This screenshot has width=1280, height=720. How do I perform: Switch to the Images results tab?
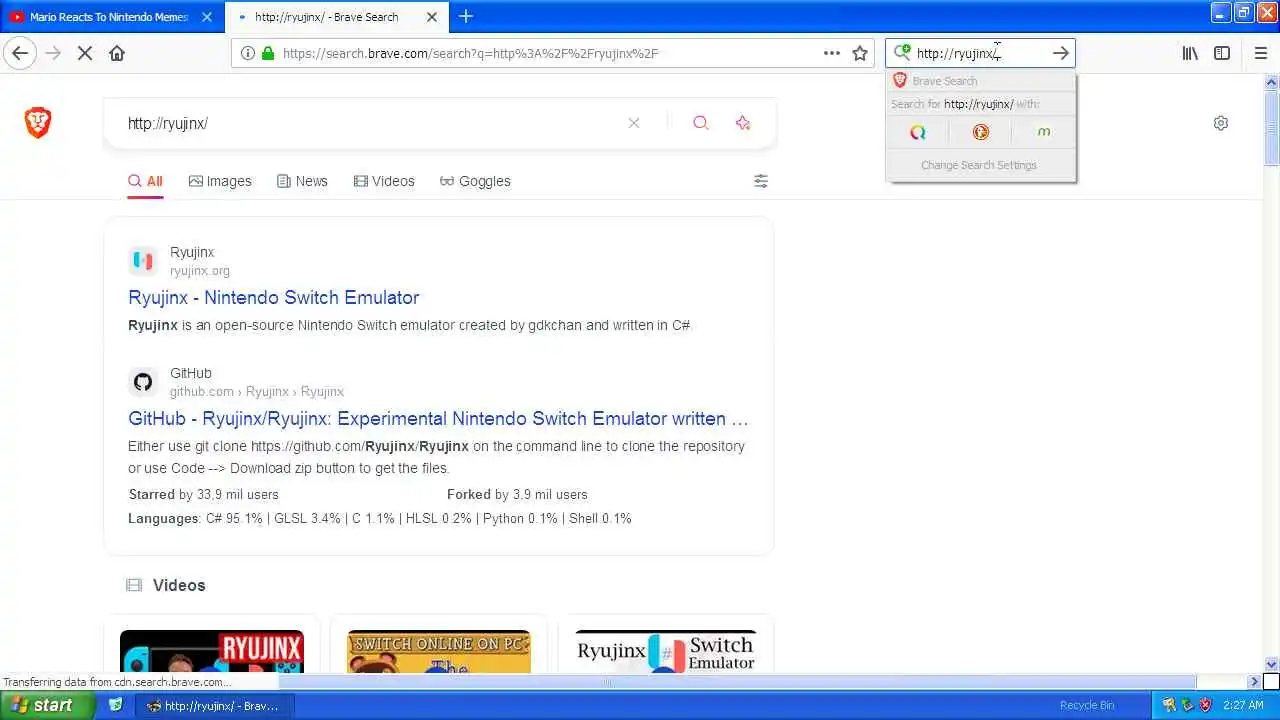point(220,181)
